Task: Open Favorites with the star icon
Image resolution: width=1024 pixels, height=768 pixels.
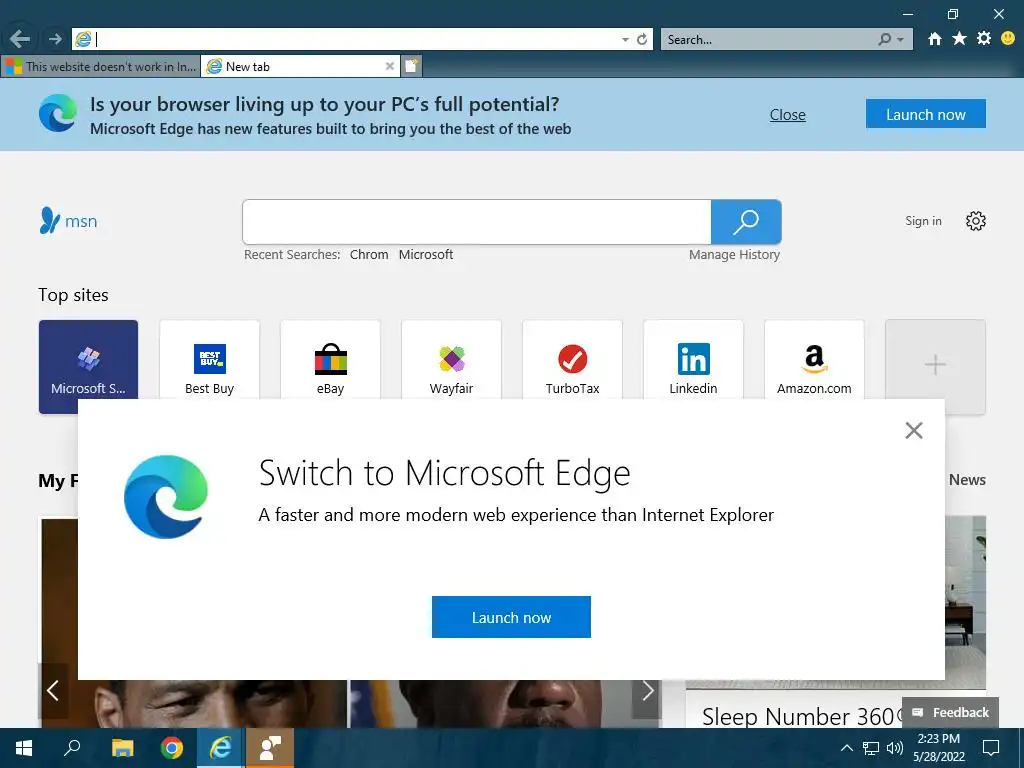Action: coord(959,39)
